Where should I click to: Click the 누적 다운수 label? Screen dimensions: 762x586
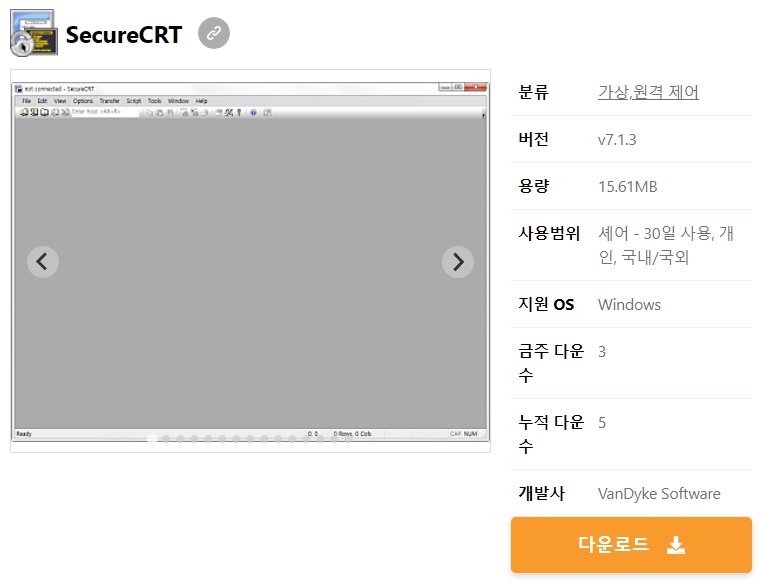point(551,434)
